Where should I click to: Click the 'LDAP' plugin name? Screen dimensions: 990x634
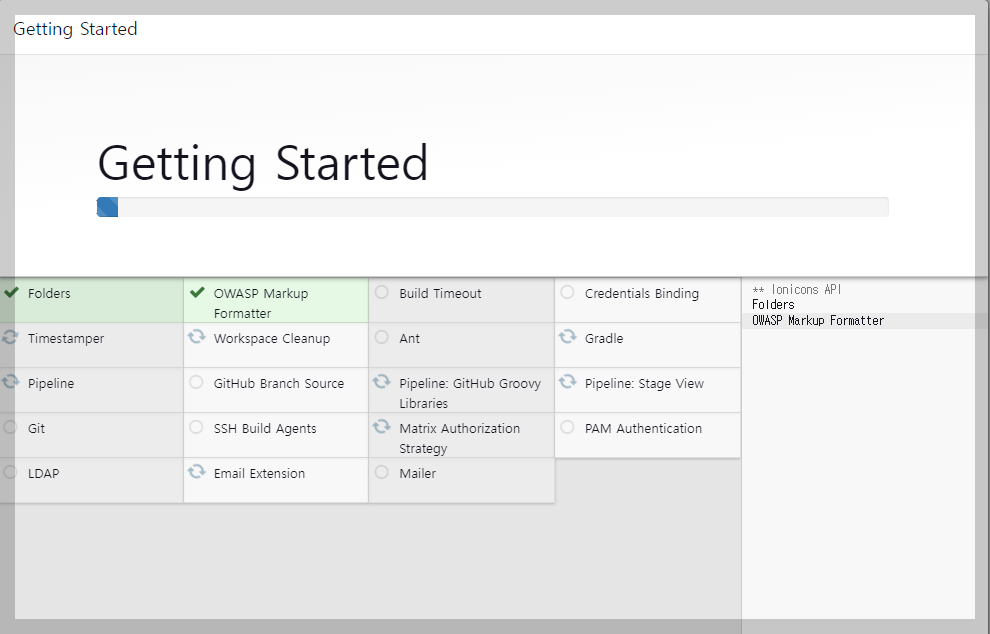44,473
